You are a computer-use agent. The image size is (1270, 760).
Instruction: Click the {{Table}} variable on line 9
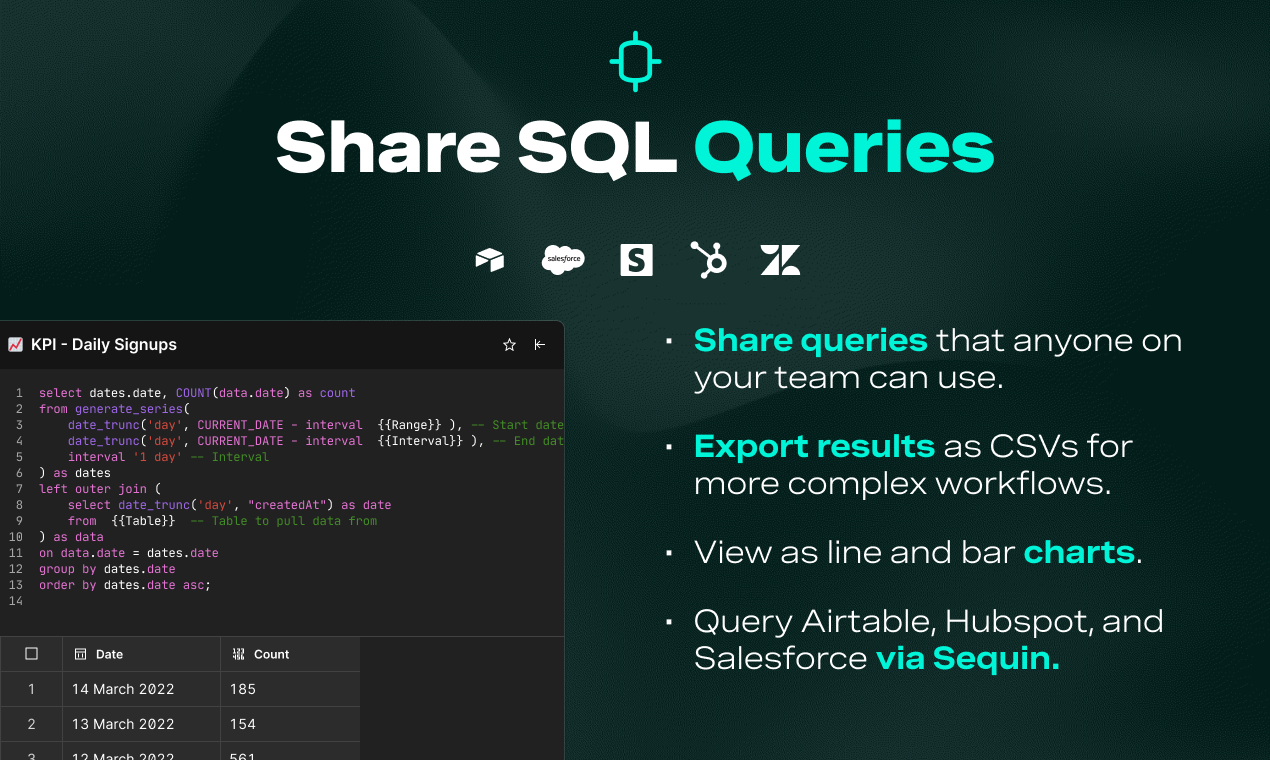[x=143, y=521]
